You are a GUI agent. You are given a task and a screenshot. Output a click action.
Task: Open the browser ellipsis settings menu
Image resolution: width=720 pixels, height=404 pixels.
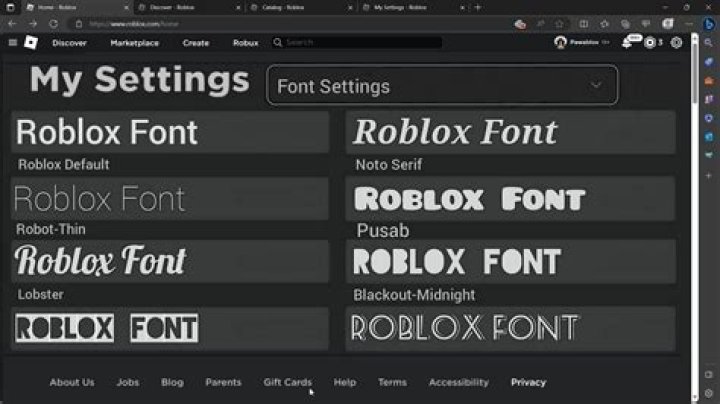689,24
